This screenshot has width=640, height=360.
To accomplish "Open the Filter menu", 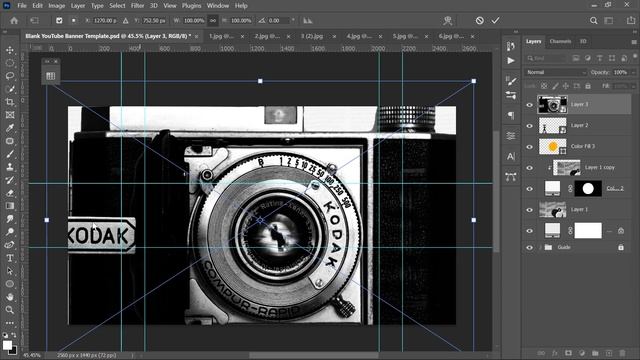I will tap(138, 6).
